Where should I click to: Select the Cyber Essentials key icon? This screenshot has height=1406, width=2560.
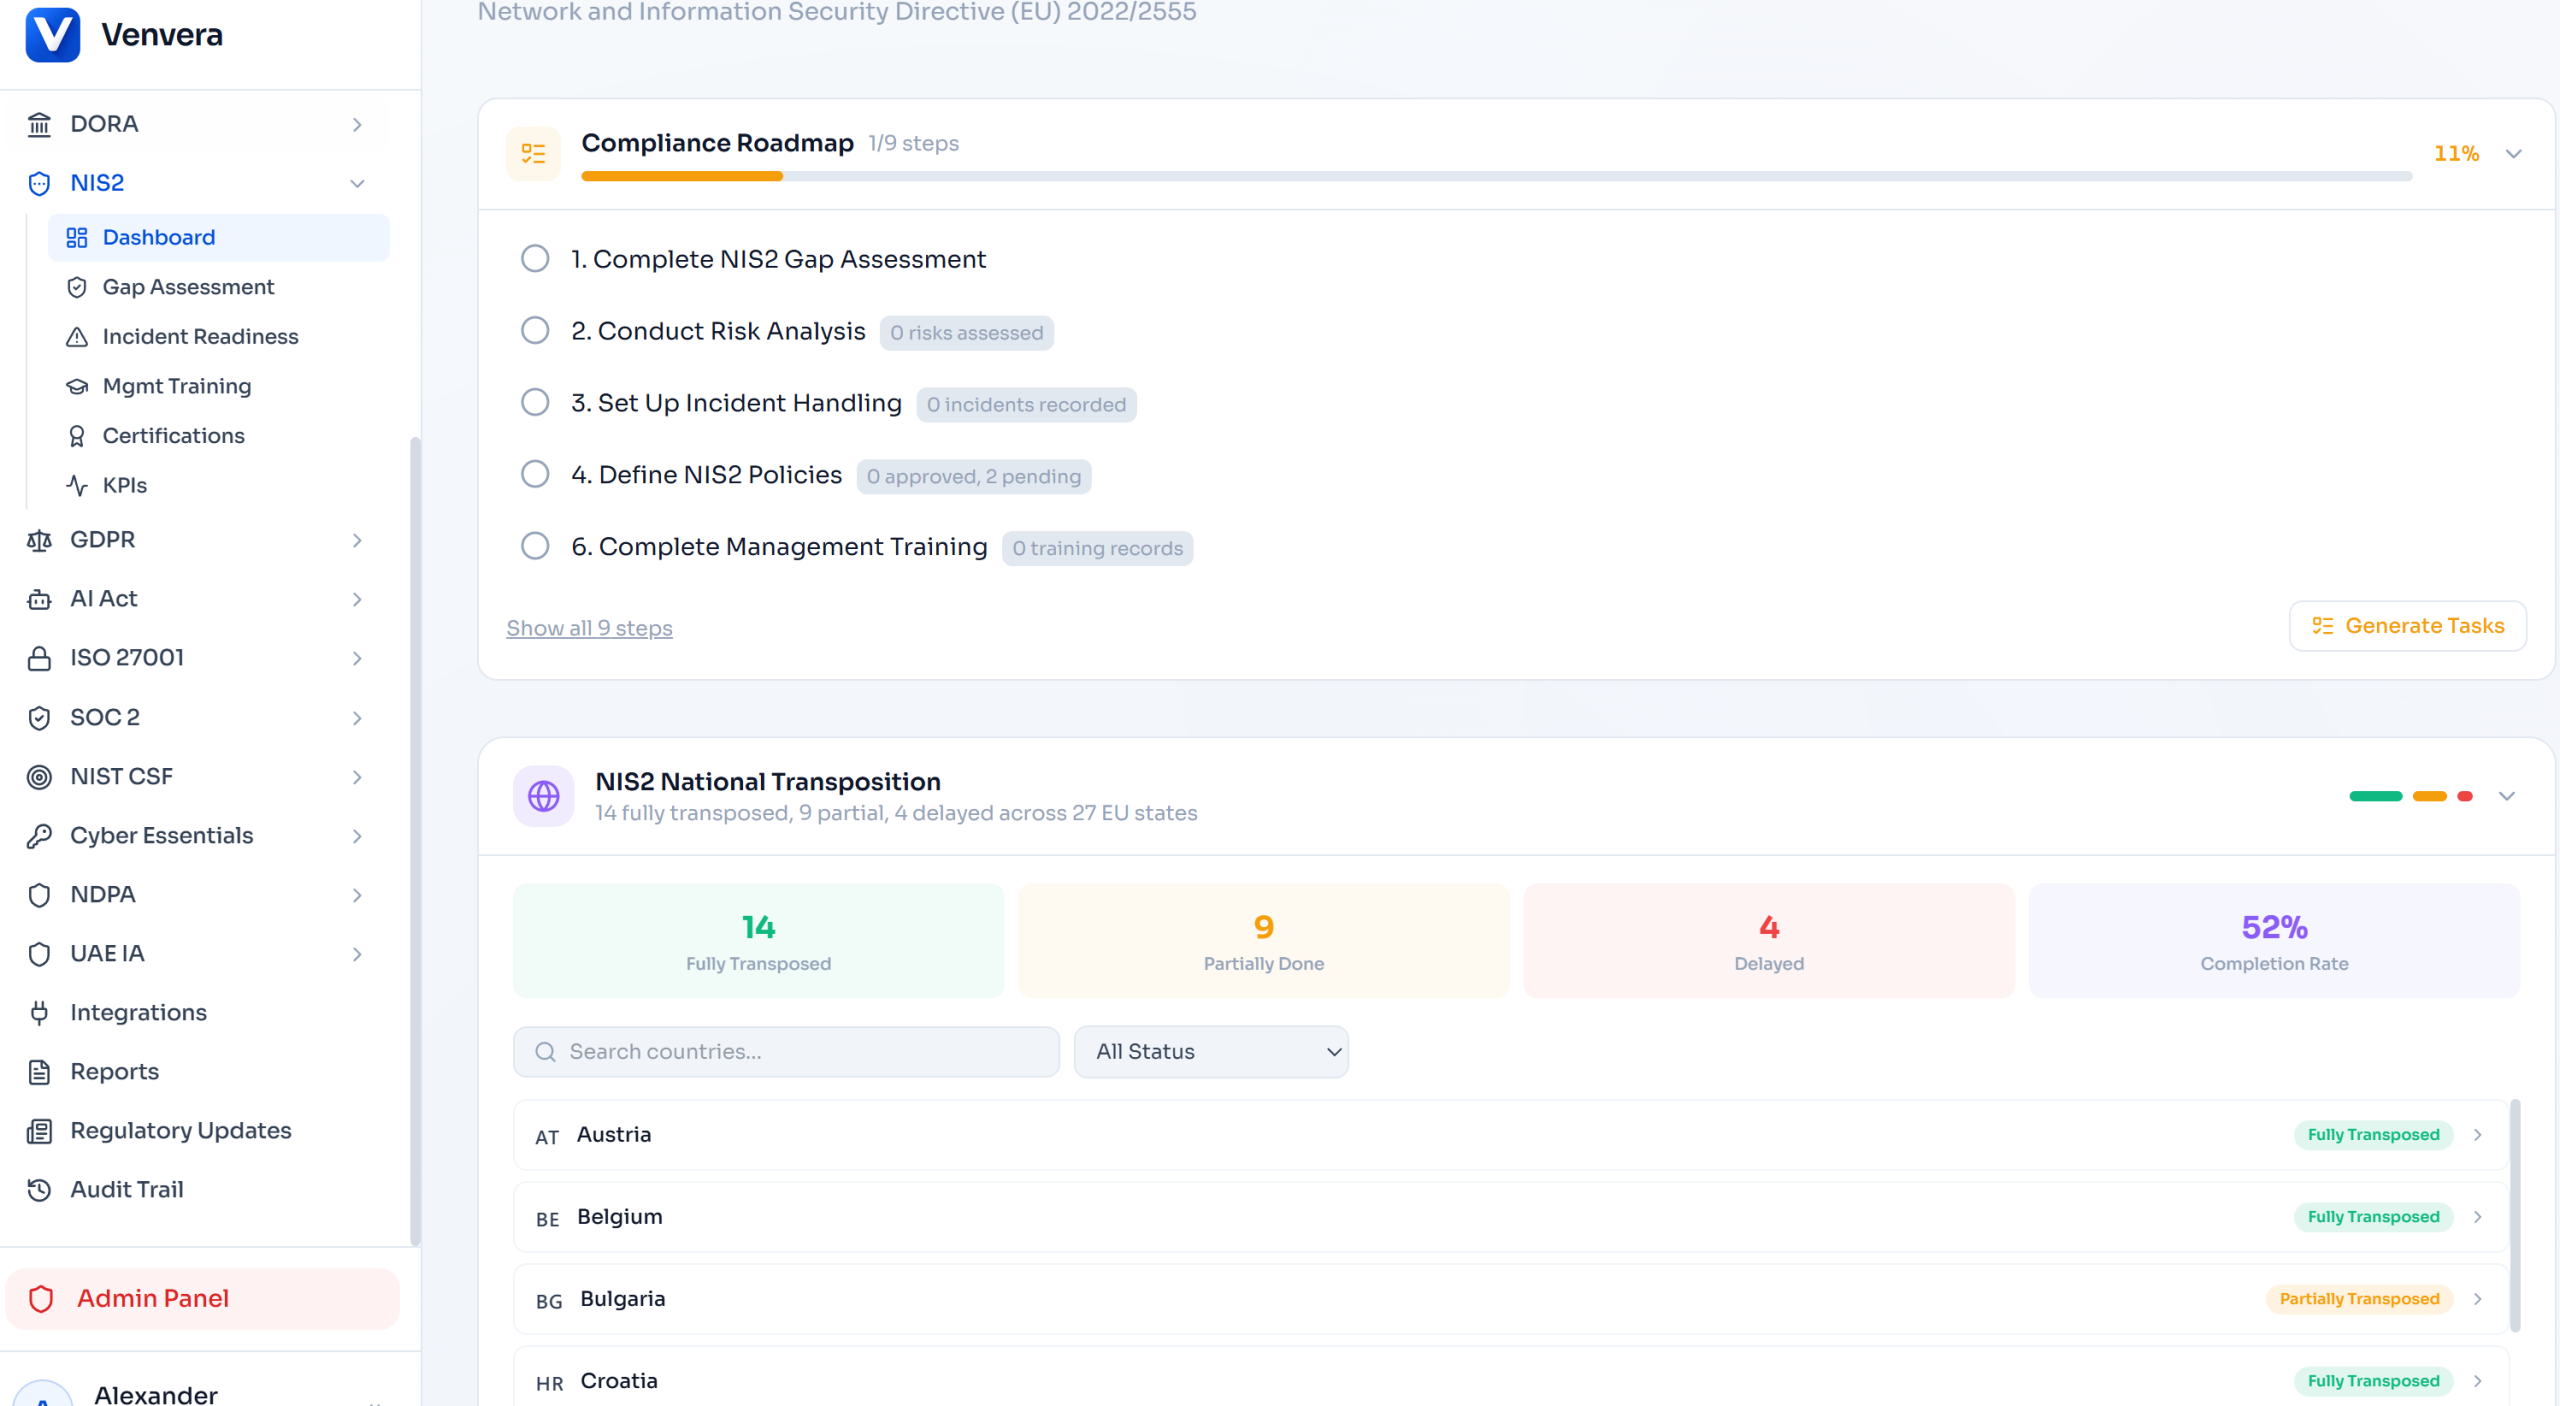pos(39,835)
